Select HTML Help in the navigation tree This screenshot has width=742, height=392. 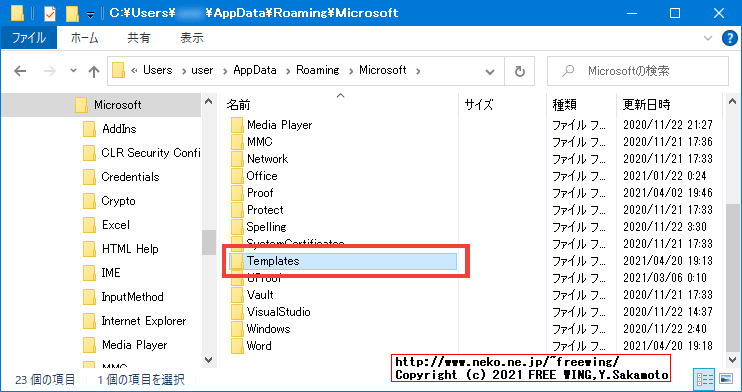click(x=130, y=249)
